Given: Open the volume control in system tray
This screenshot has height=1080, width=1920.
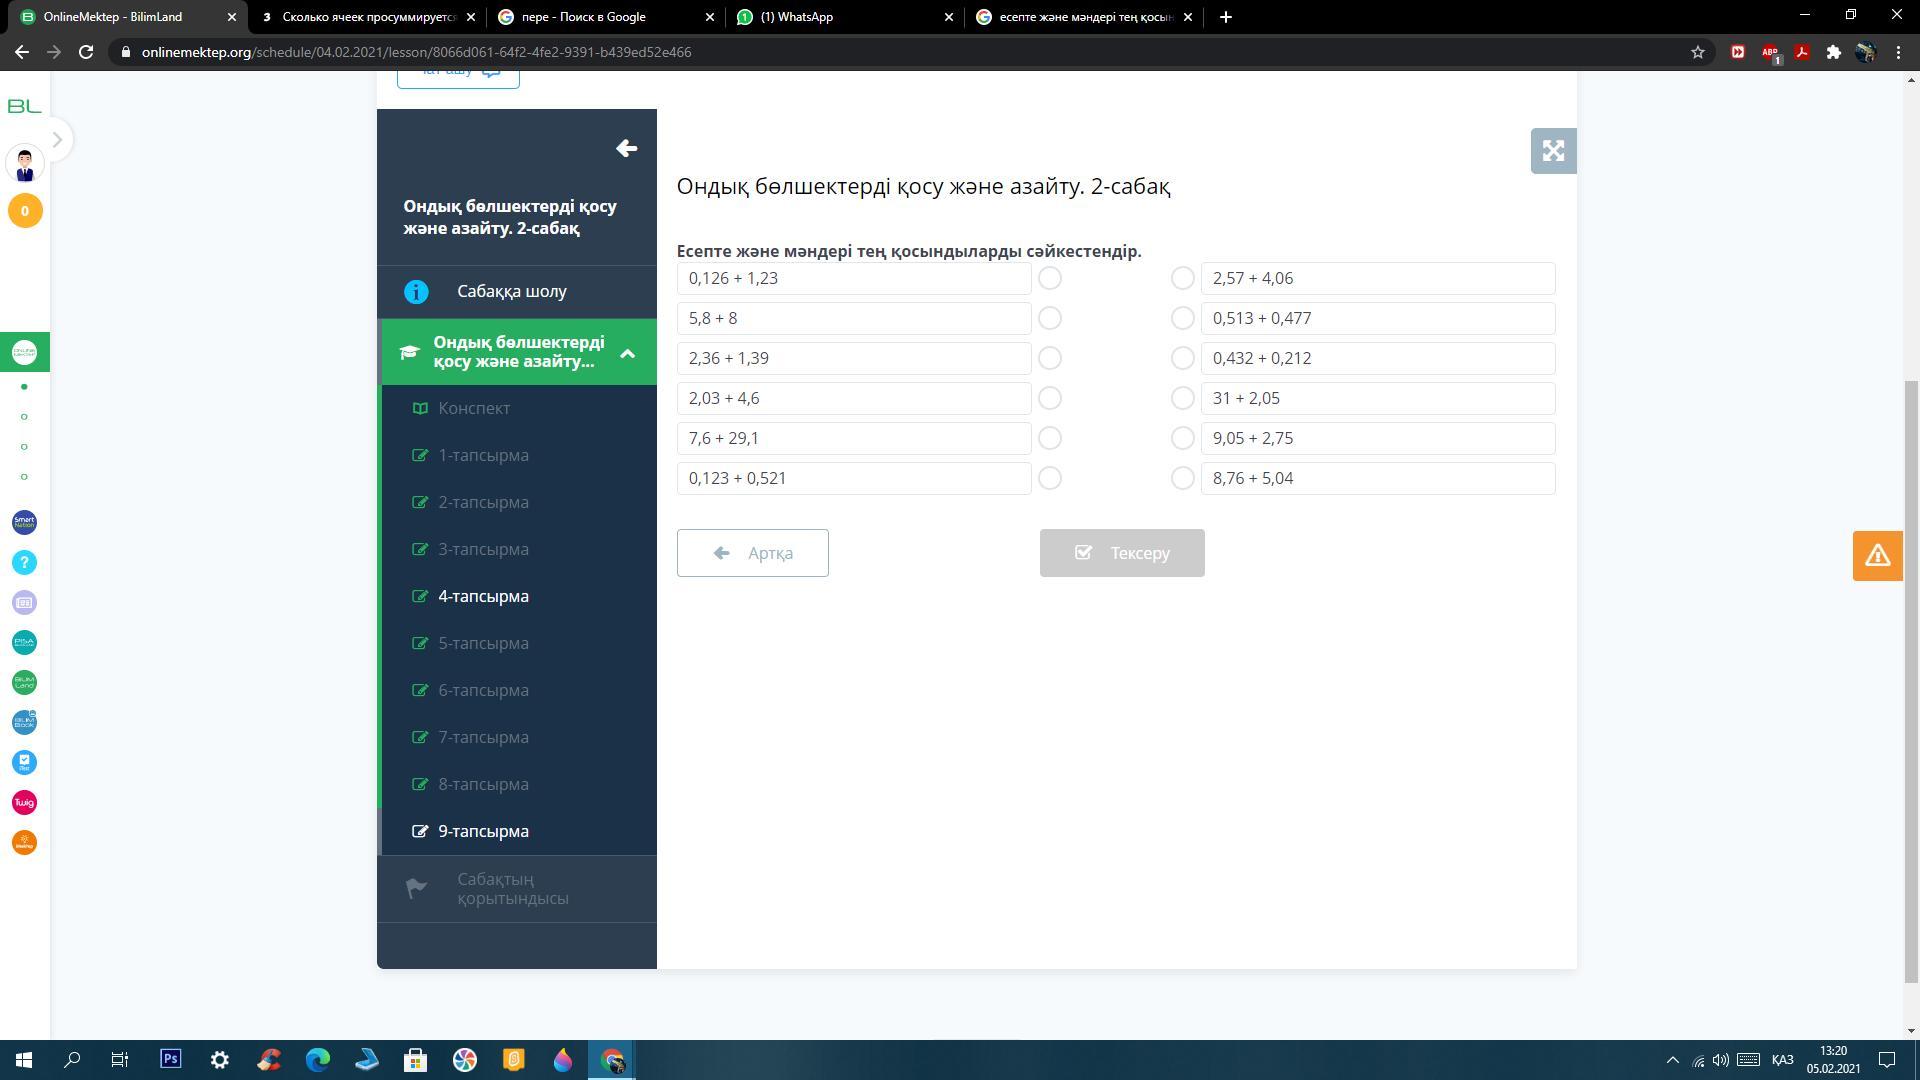Looking at the screenshot, I should pyautogui.click(x=1721, y=1060).
